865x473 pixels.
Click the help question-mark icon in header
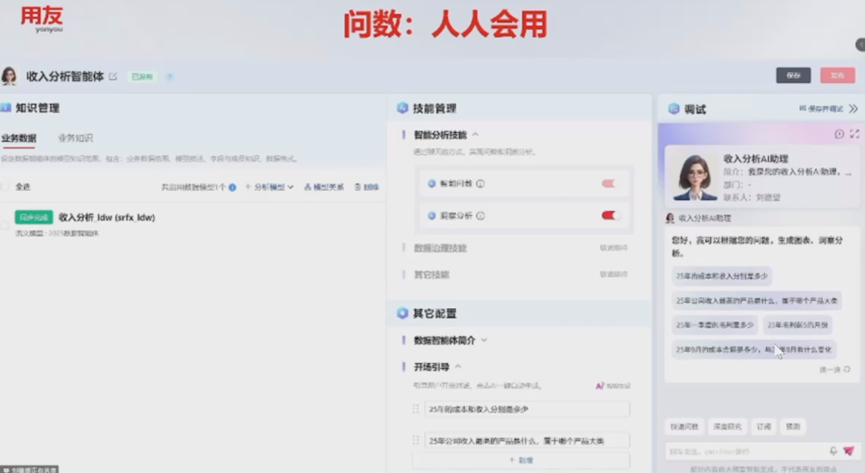pos(170,77)
